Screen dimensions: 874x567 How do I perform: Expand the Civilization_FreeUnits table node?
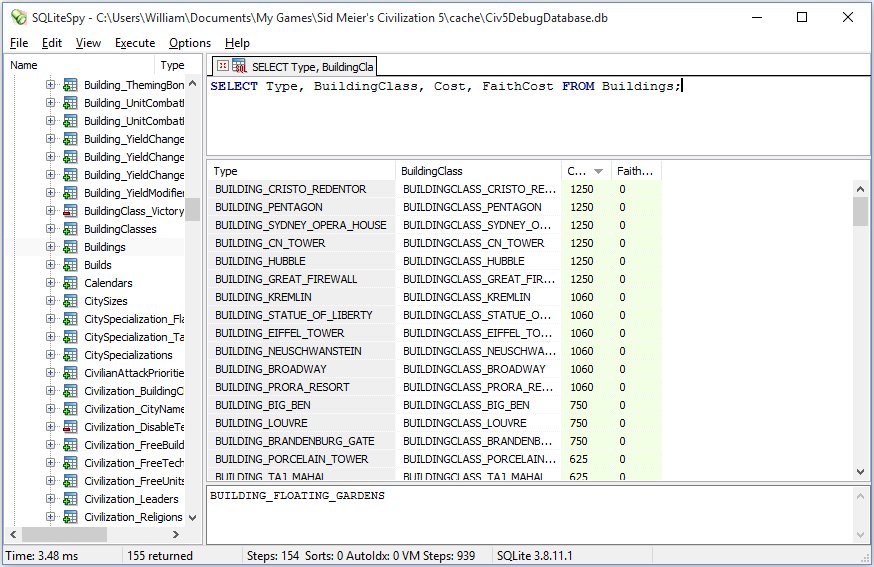[51, 481]
